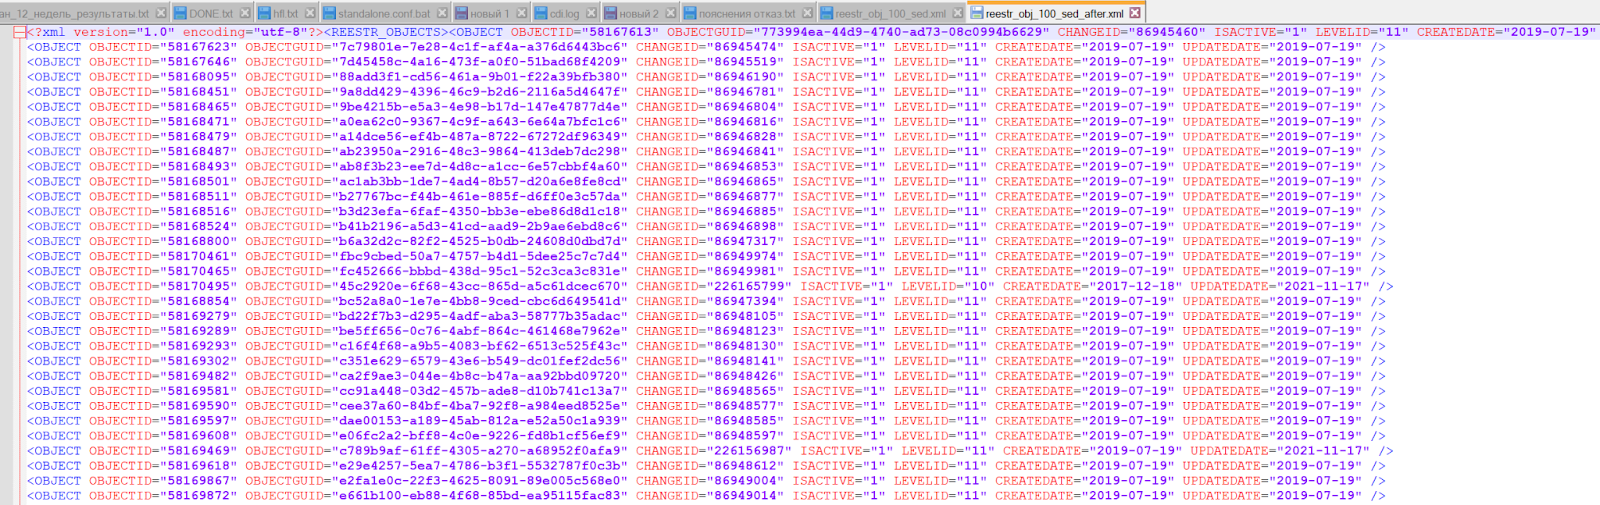This screenshot has height=505, width=1600.
Task: Close the новый 2 tab
Action: [671, 13]
